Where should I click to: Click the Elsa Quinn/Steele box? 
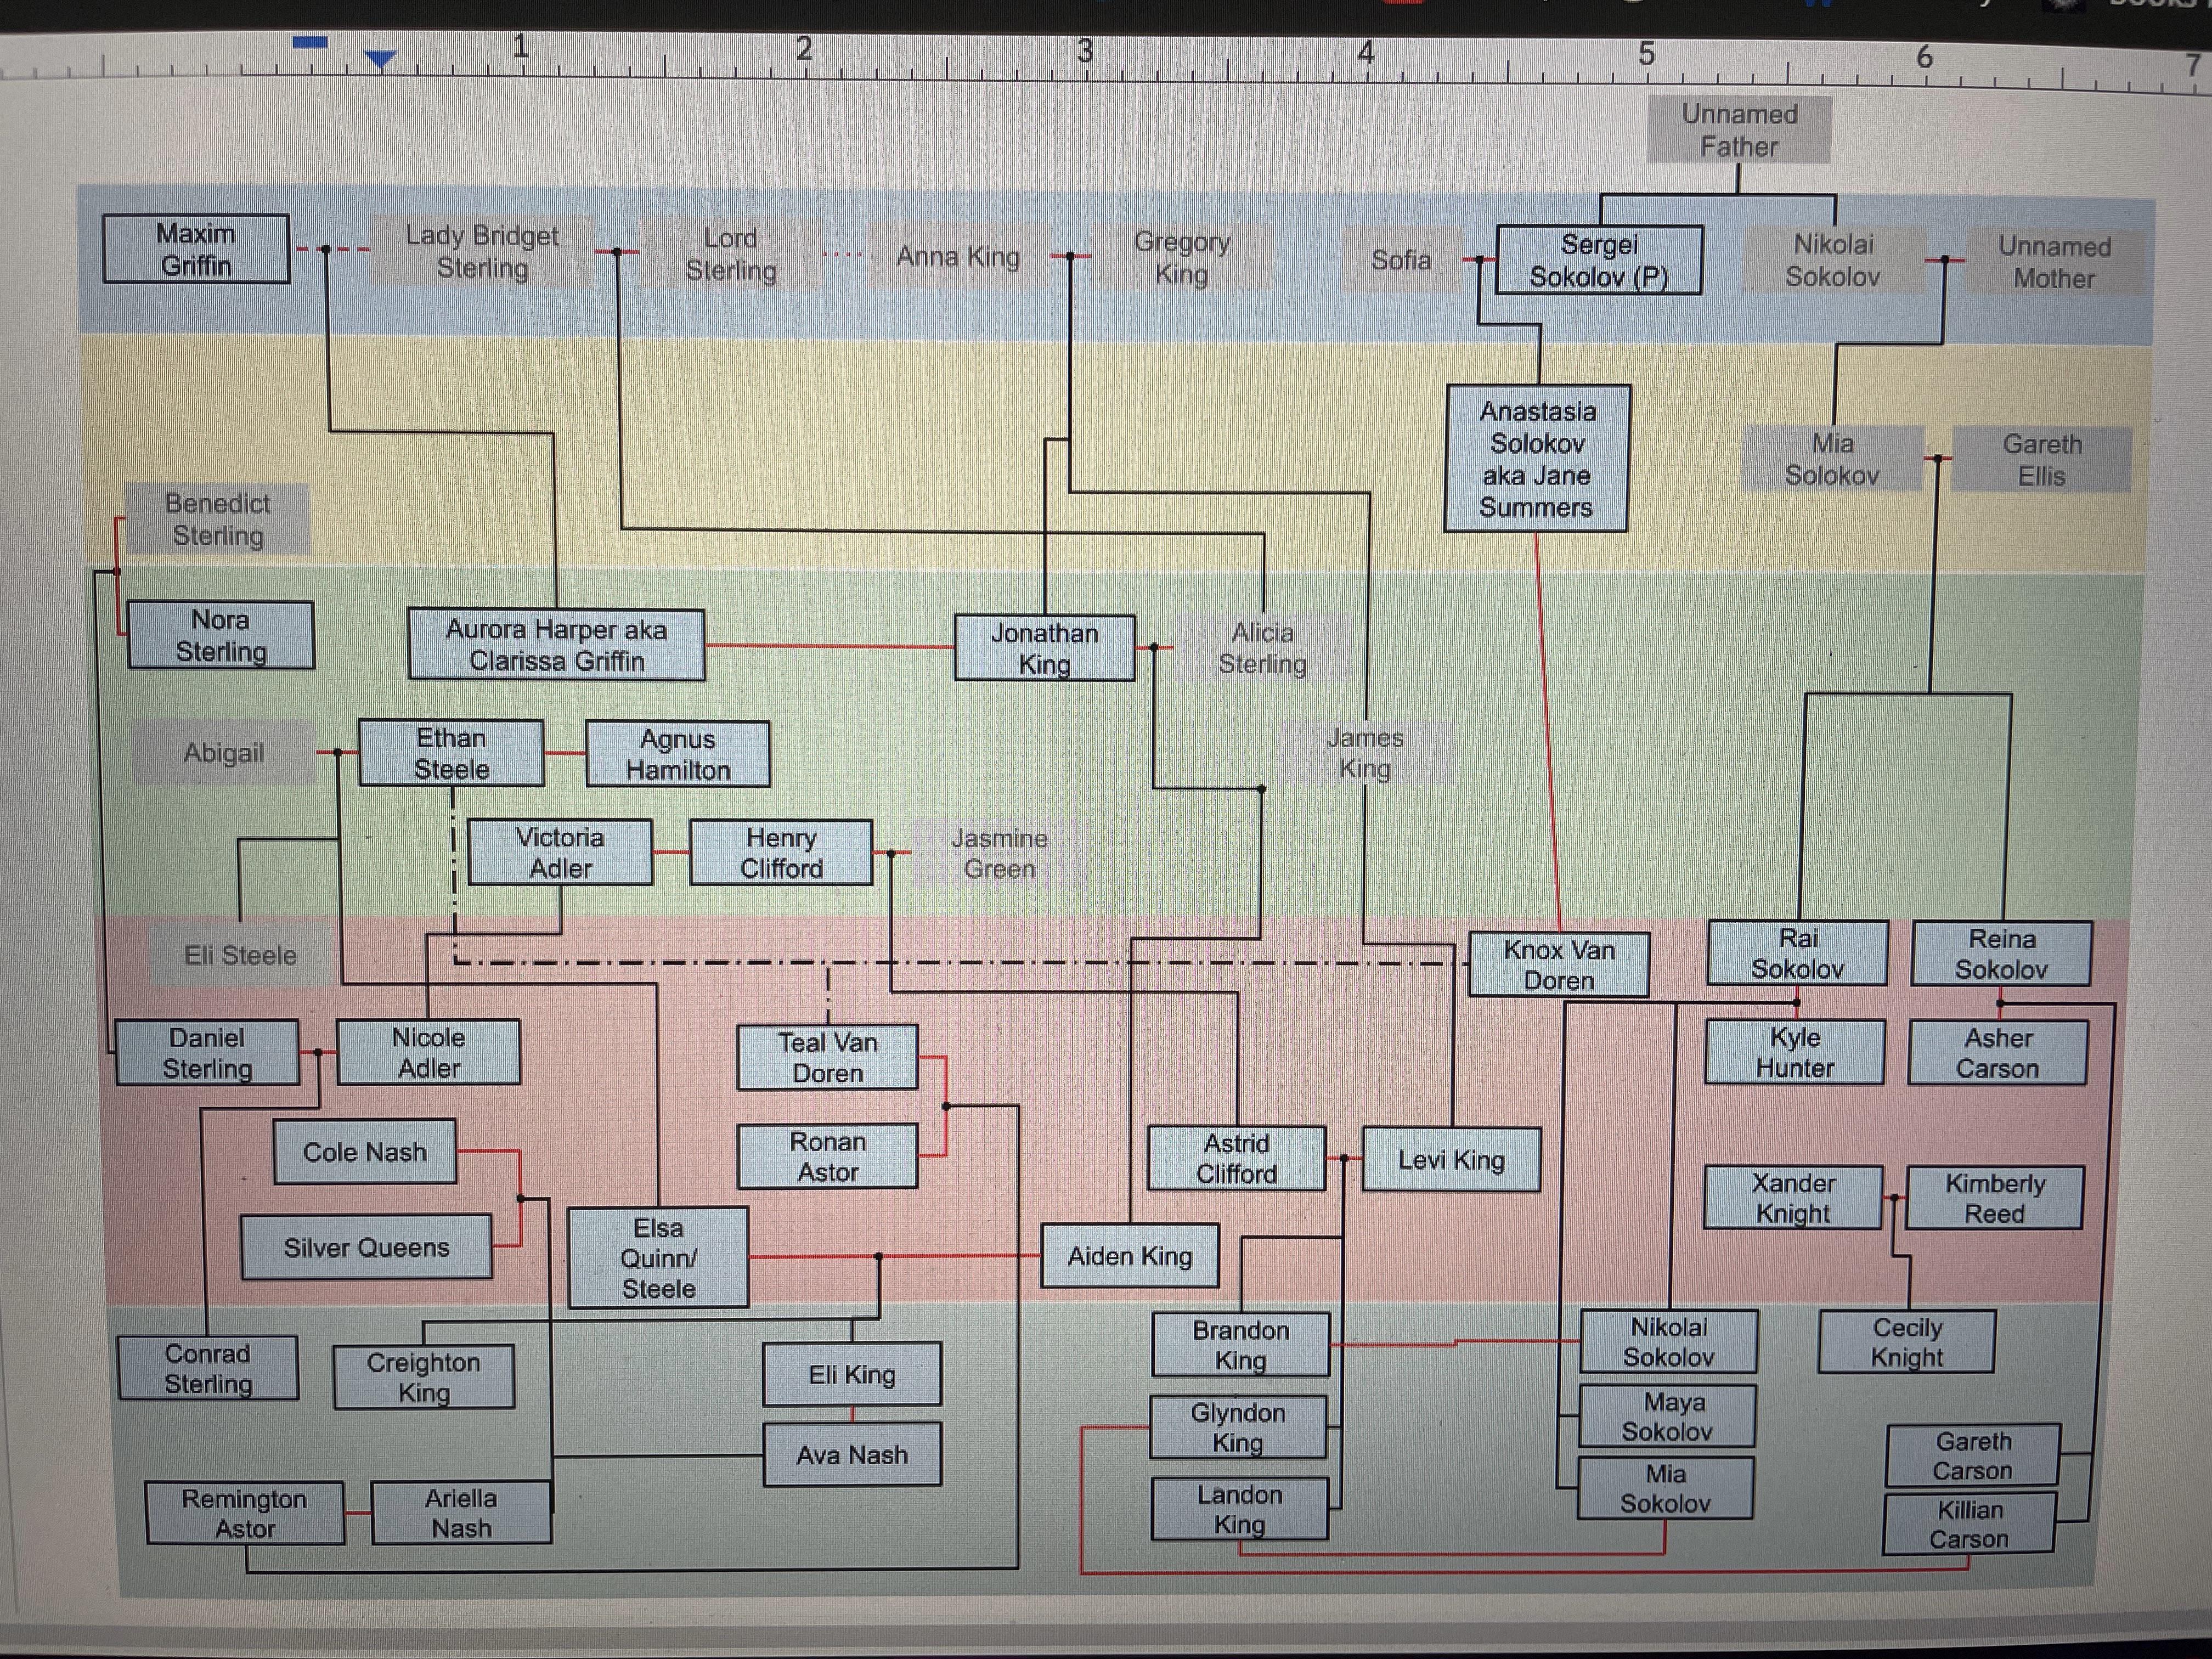[658, 1257]
